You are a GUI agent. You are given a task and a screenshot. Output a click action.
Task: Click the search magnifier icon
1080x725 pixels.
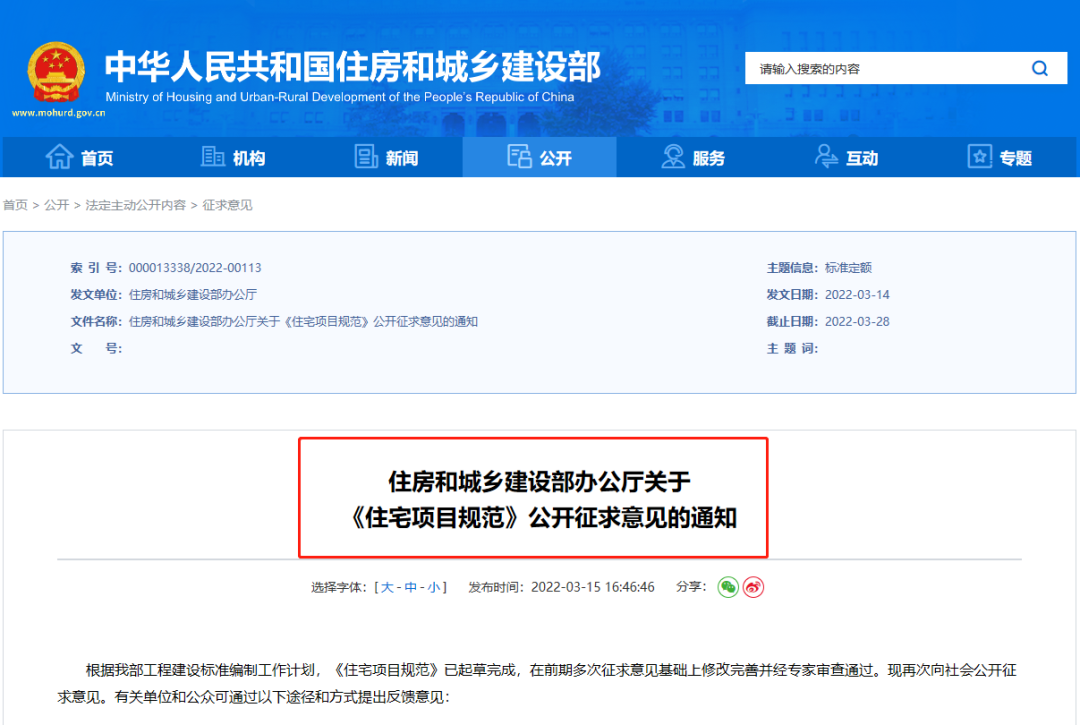tap(1039, 68)
